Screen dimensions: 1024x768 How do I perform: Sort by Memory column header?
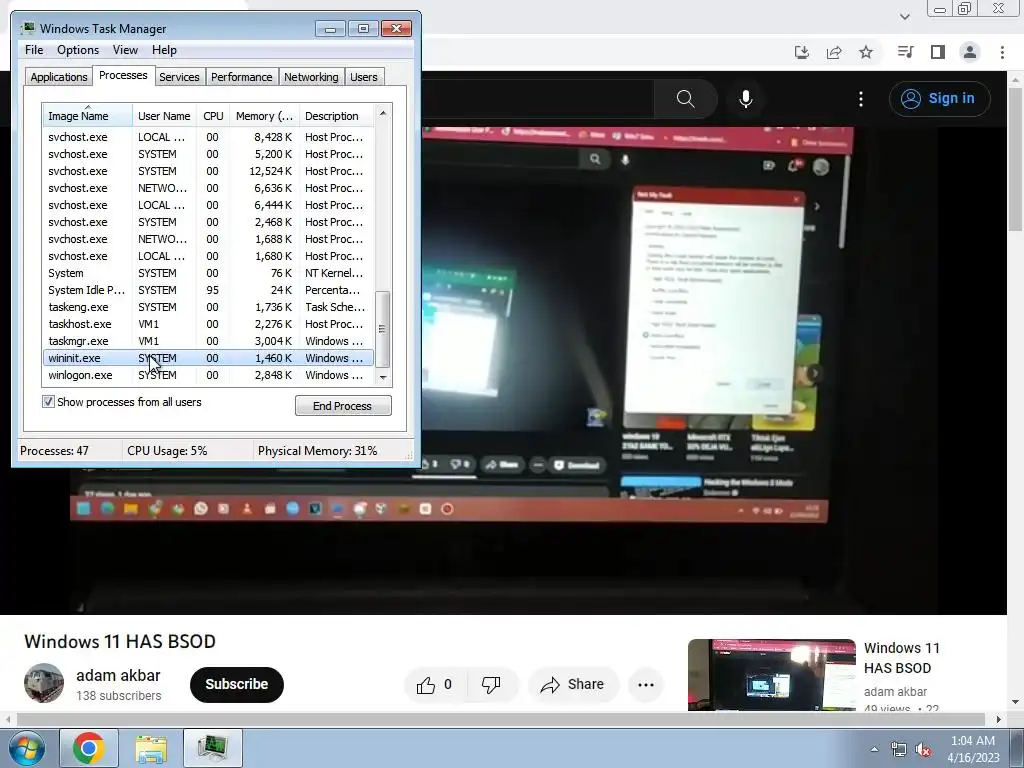pyautogui.click(x=264, y=116)
